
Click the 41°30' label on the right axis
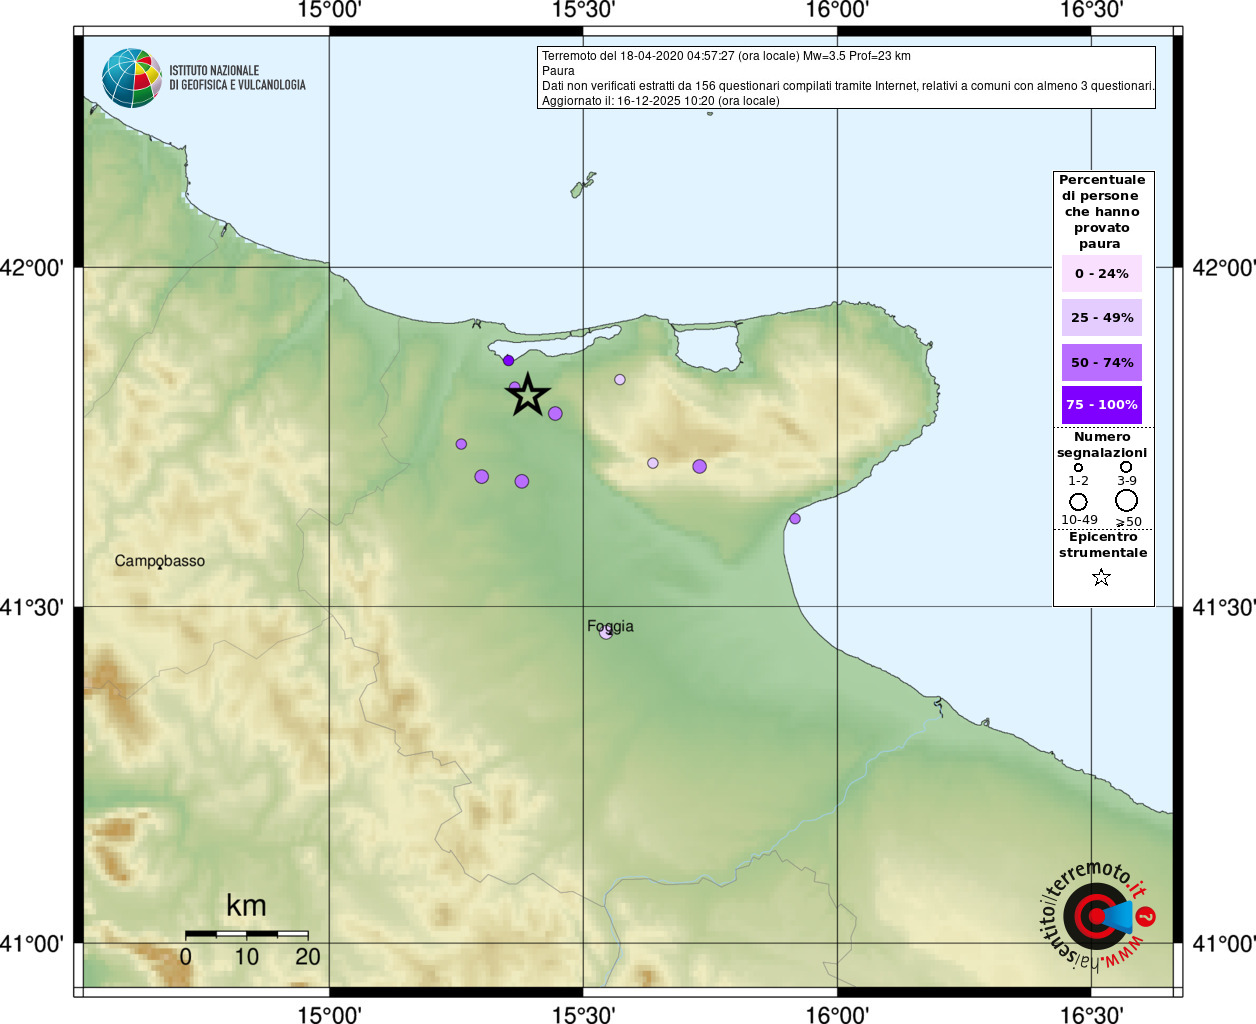click(x=1224, y=607)
